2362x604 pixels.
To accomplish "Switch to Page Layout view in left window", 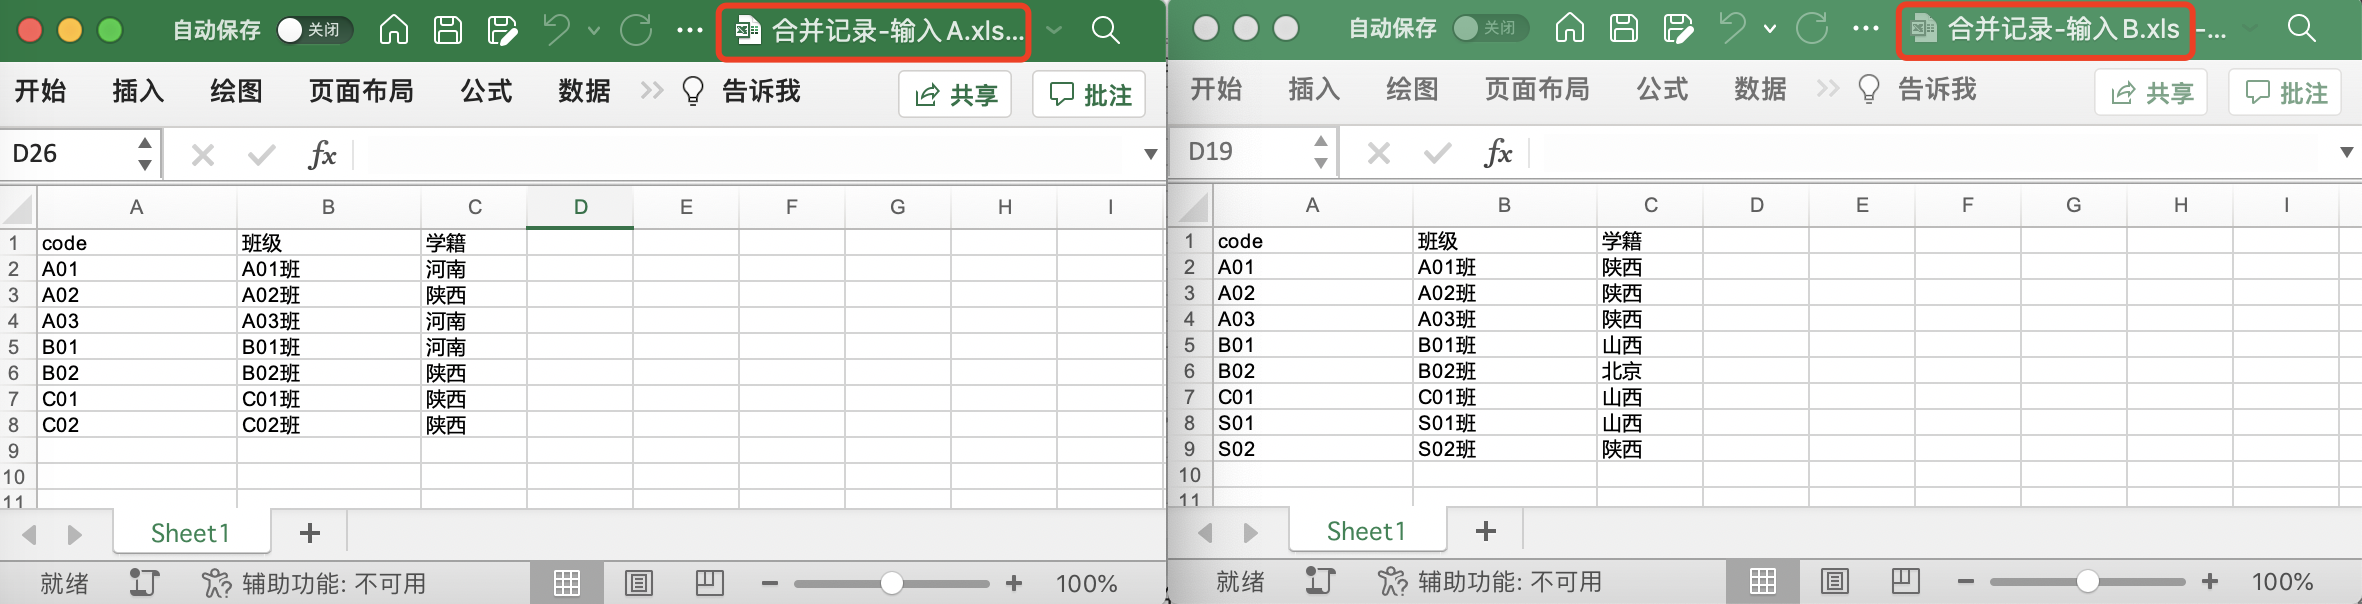I will [638, 583].
